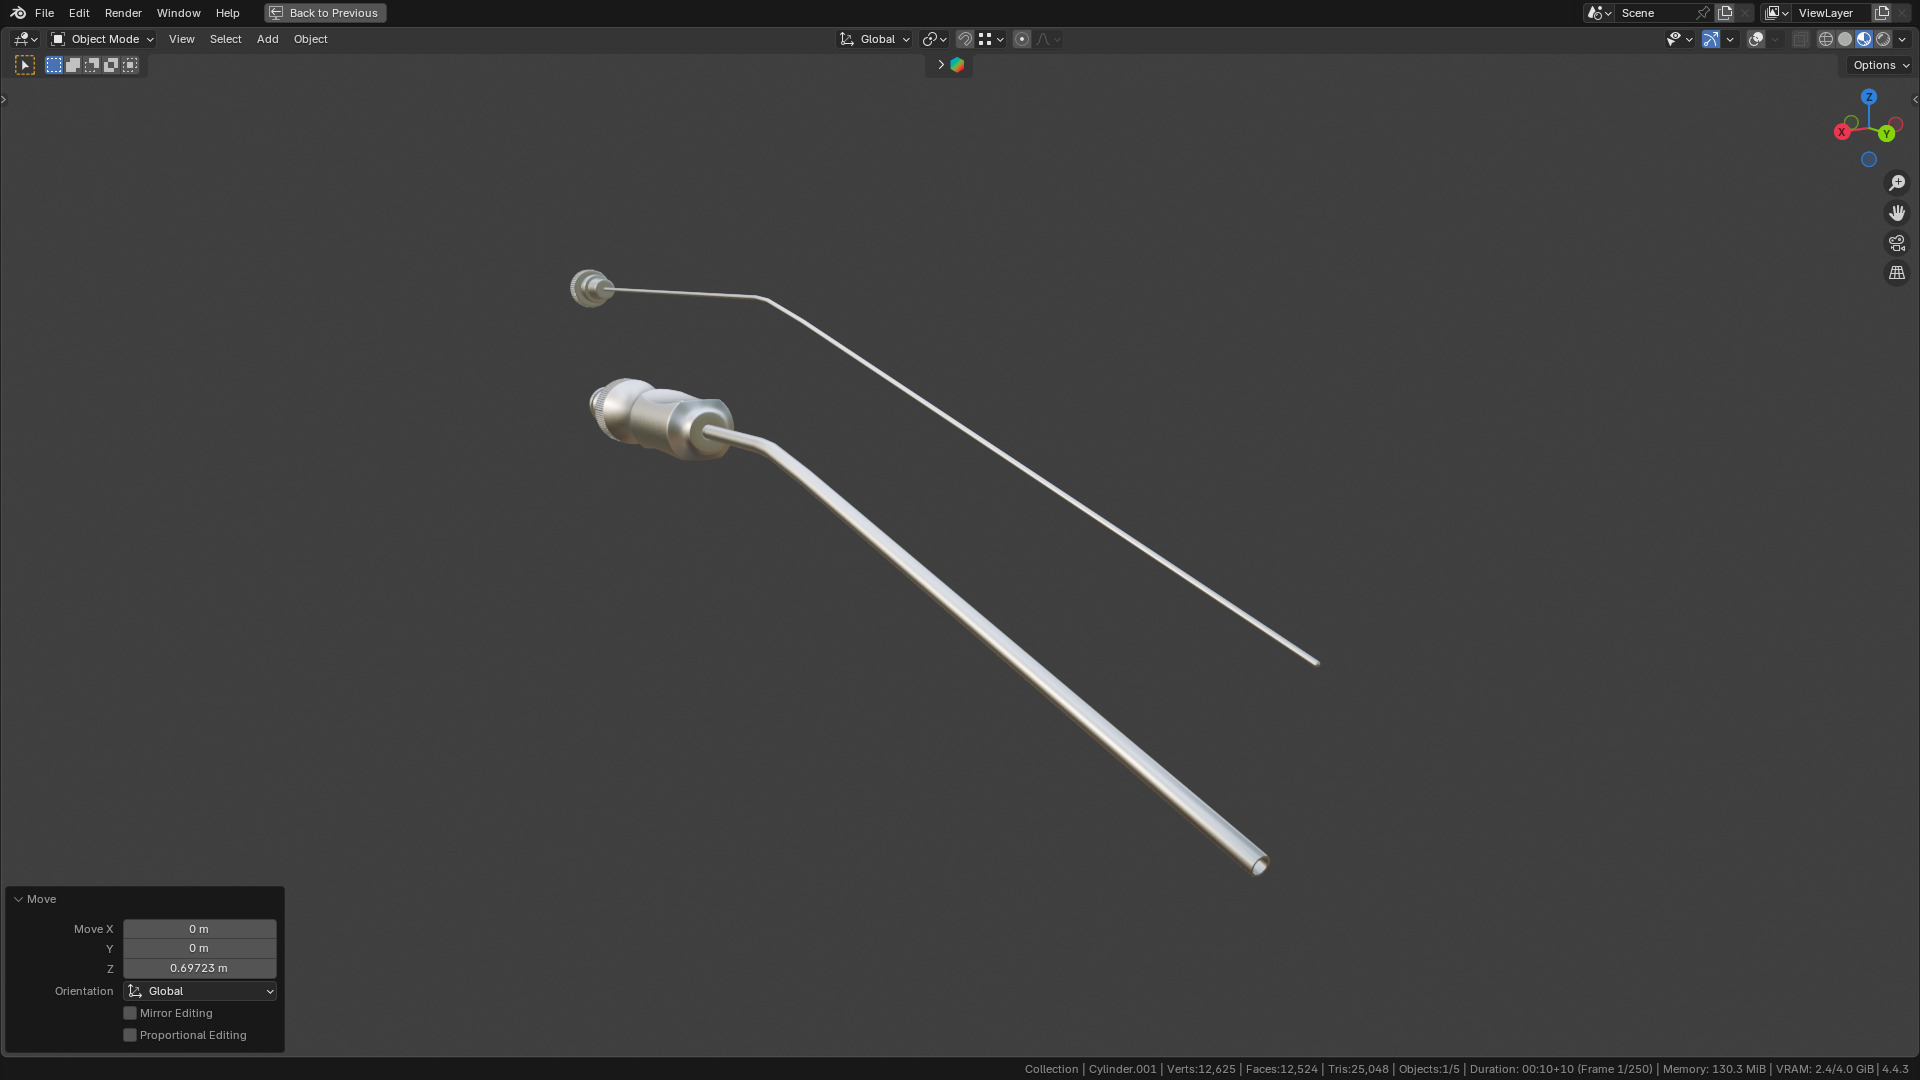
Task: Collapse the Move operator panel
Action: tap(18, 899)
